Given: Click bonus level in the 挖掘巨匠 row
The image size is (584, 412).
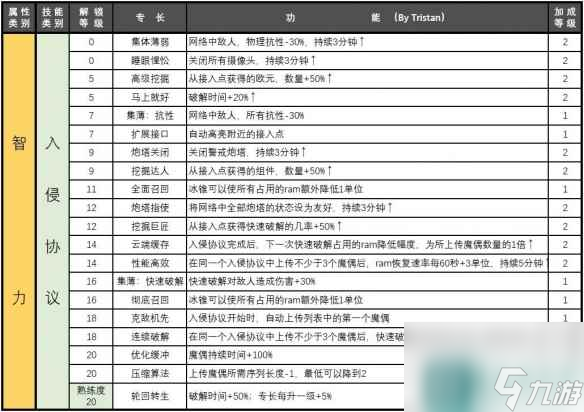Looking at the screenshot, I should 565,226.
